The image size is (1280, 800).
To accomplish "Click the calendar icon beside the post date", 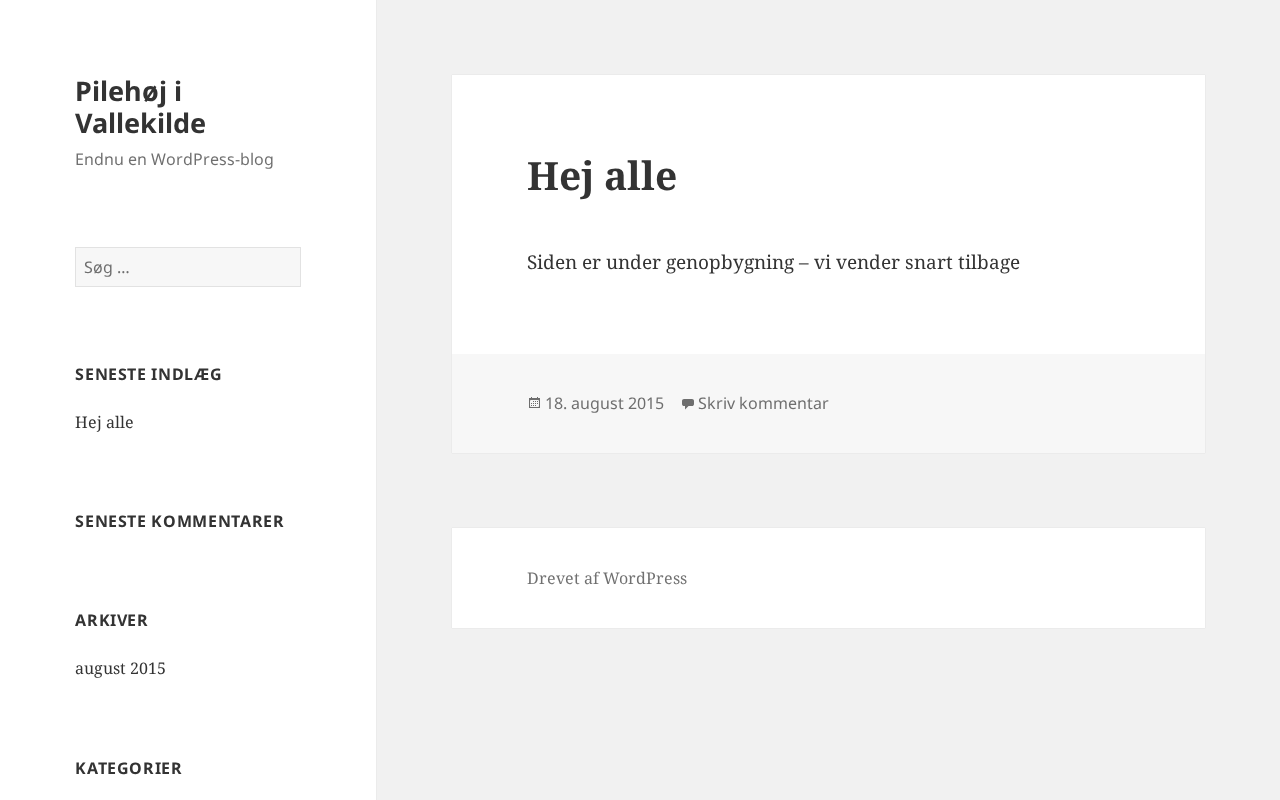I will pos(534,403).
